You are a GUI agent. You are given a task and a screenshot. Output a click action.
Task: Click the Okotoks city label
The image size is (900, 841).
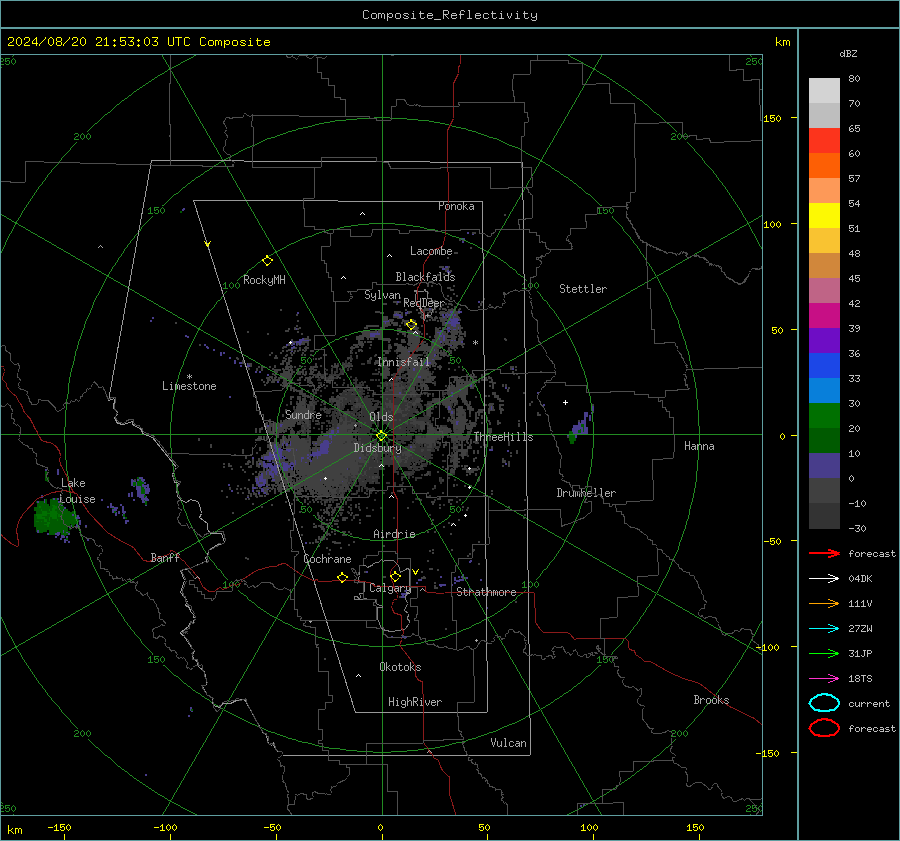(400, 667)
